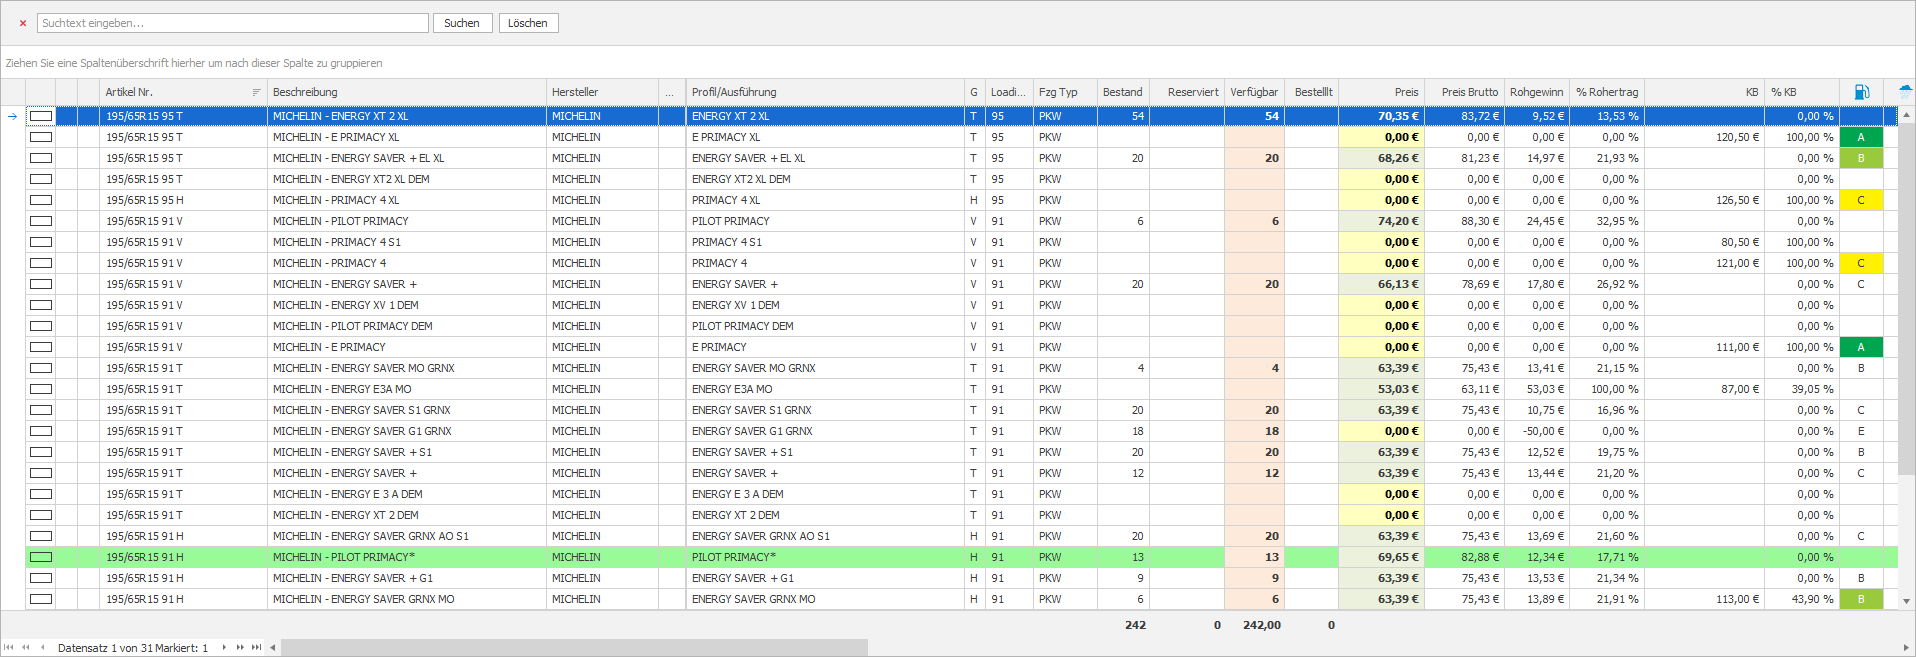The image size is (1916, 657).
Task: Click the Löschen button
Action: (x=528, y=23)
